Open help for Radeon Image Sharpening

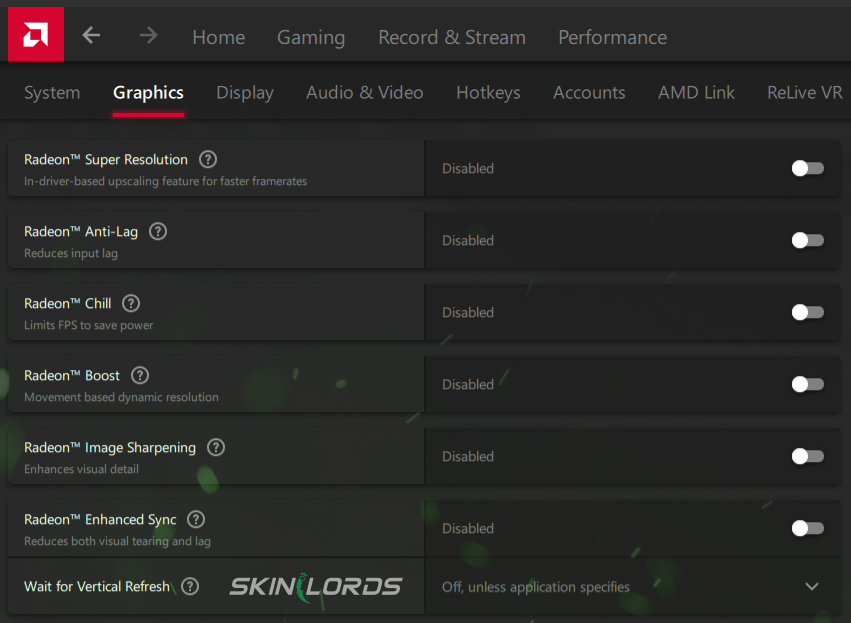[216, 448]
